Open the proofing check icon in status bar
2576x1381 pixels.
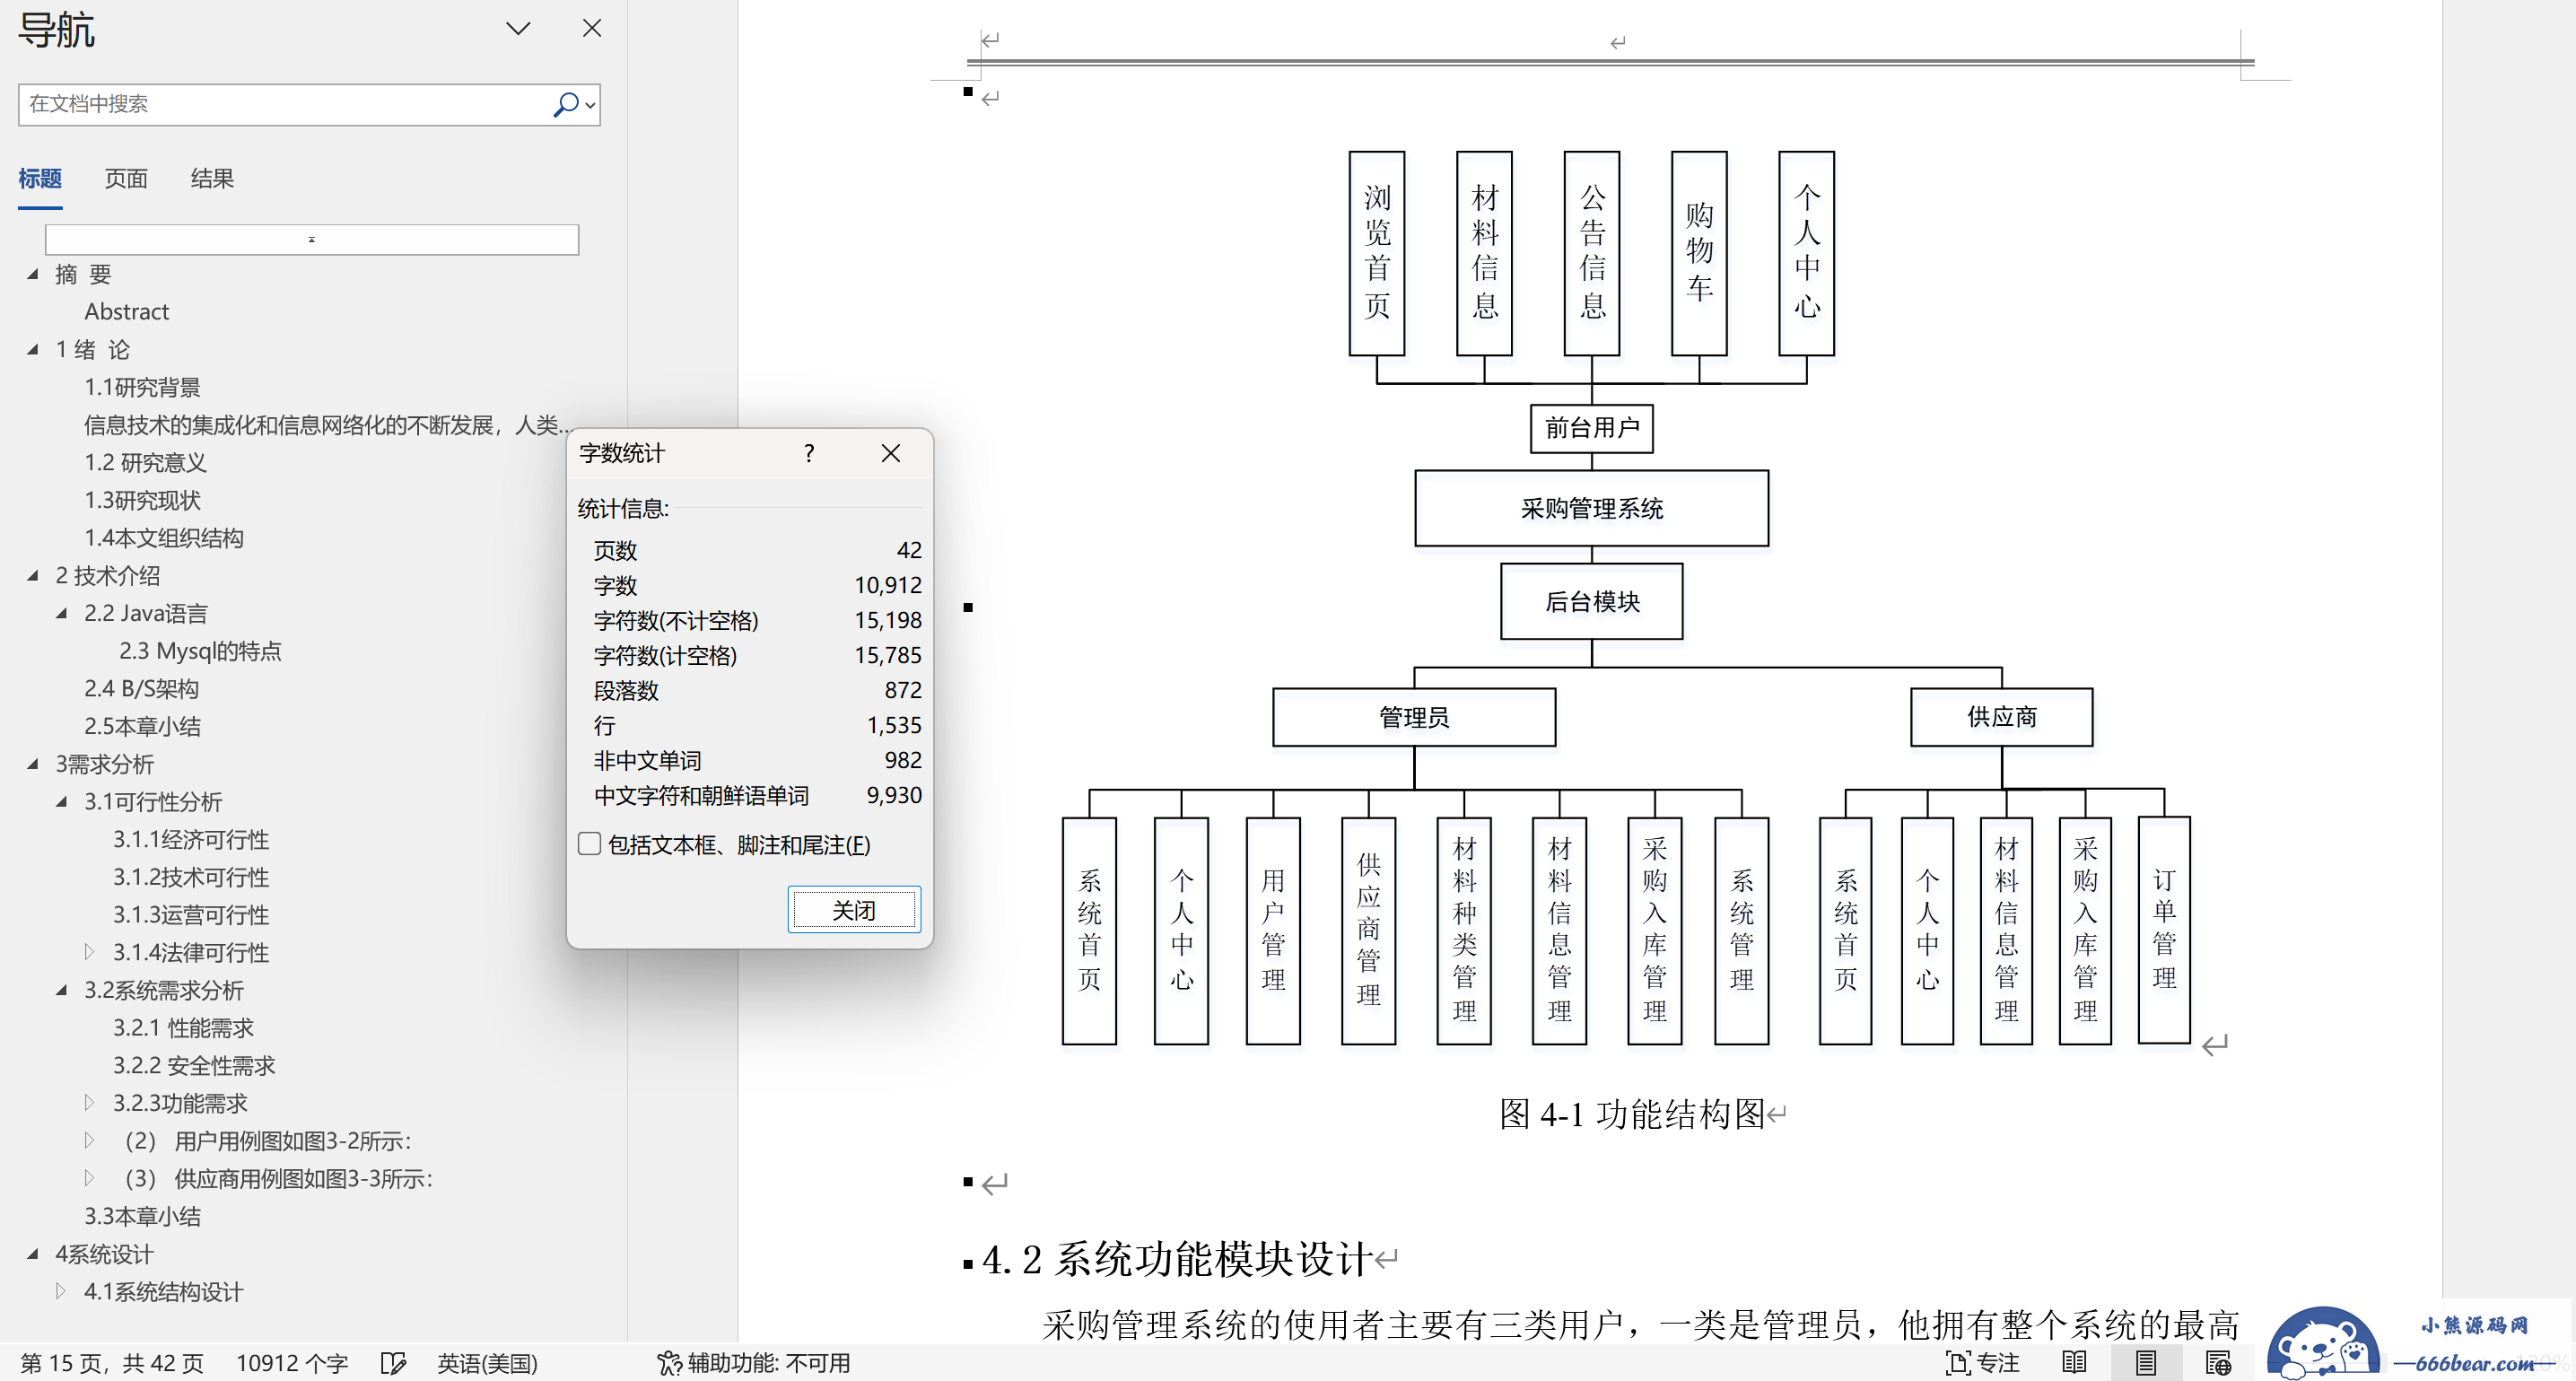point(393,1363)
